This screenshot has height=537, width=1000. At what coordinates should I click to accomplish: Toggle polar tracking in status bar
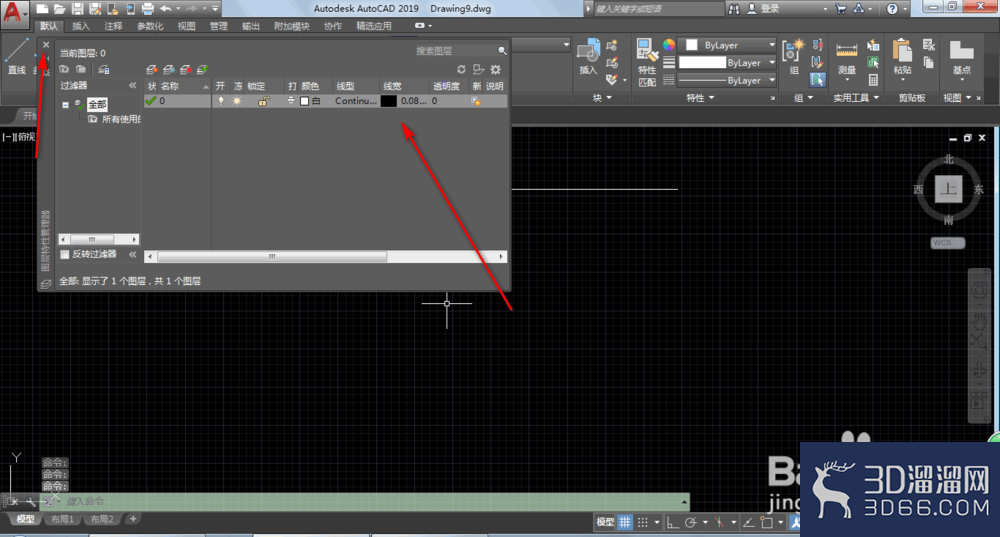(x=691, y=522)
